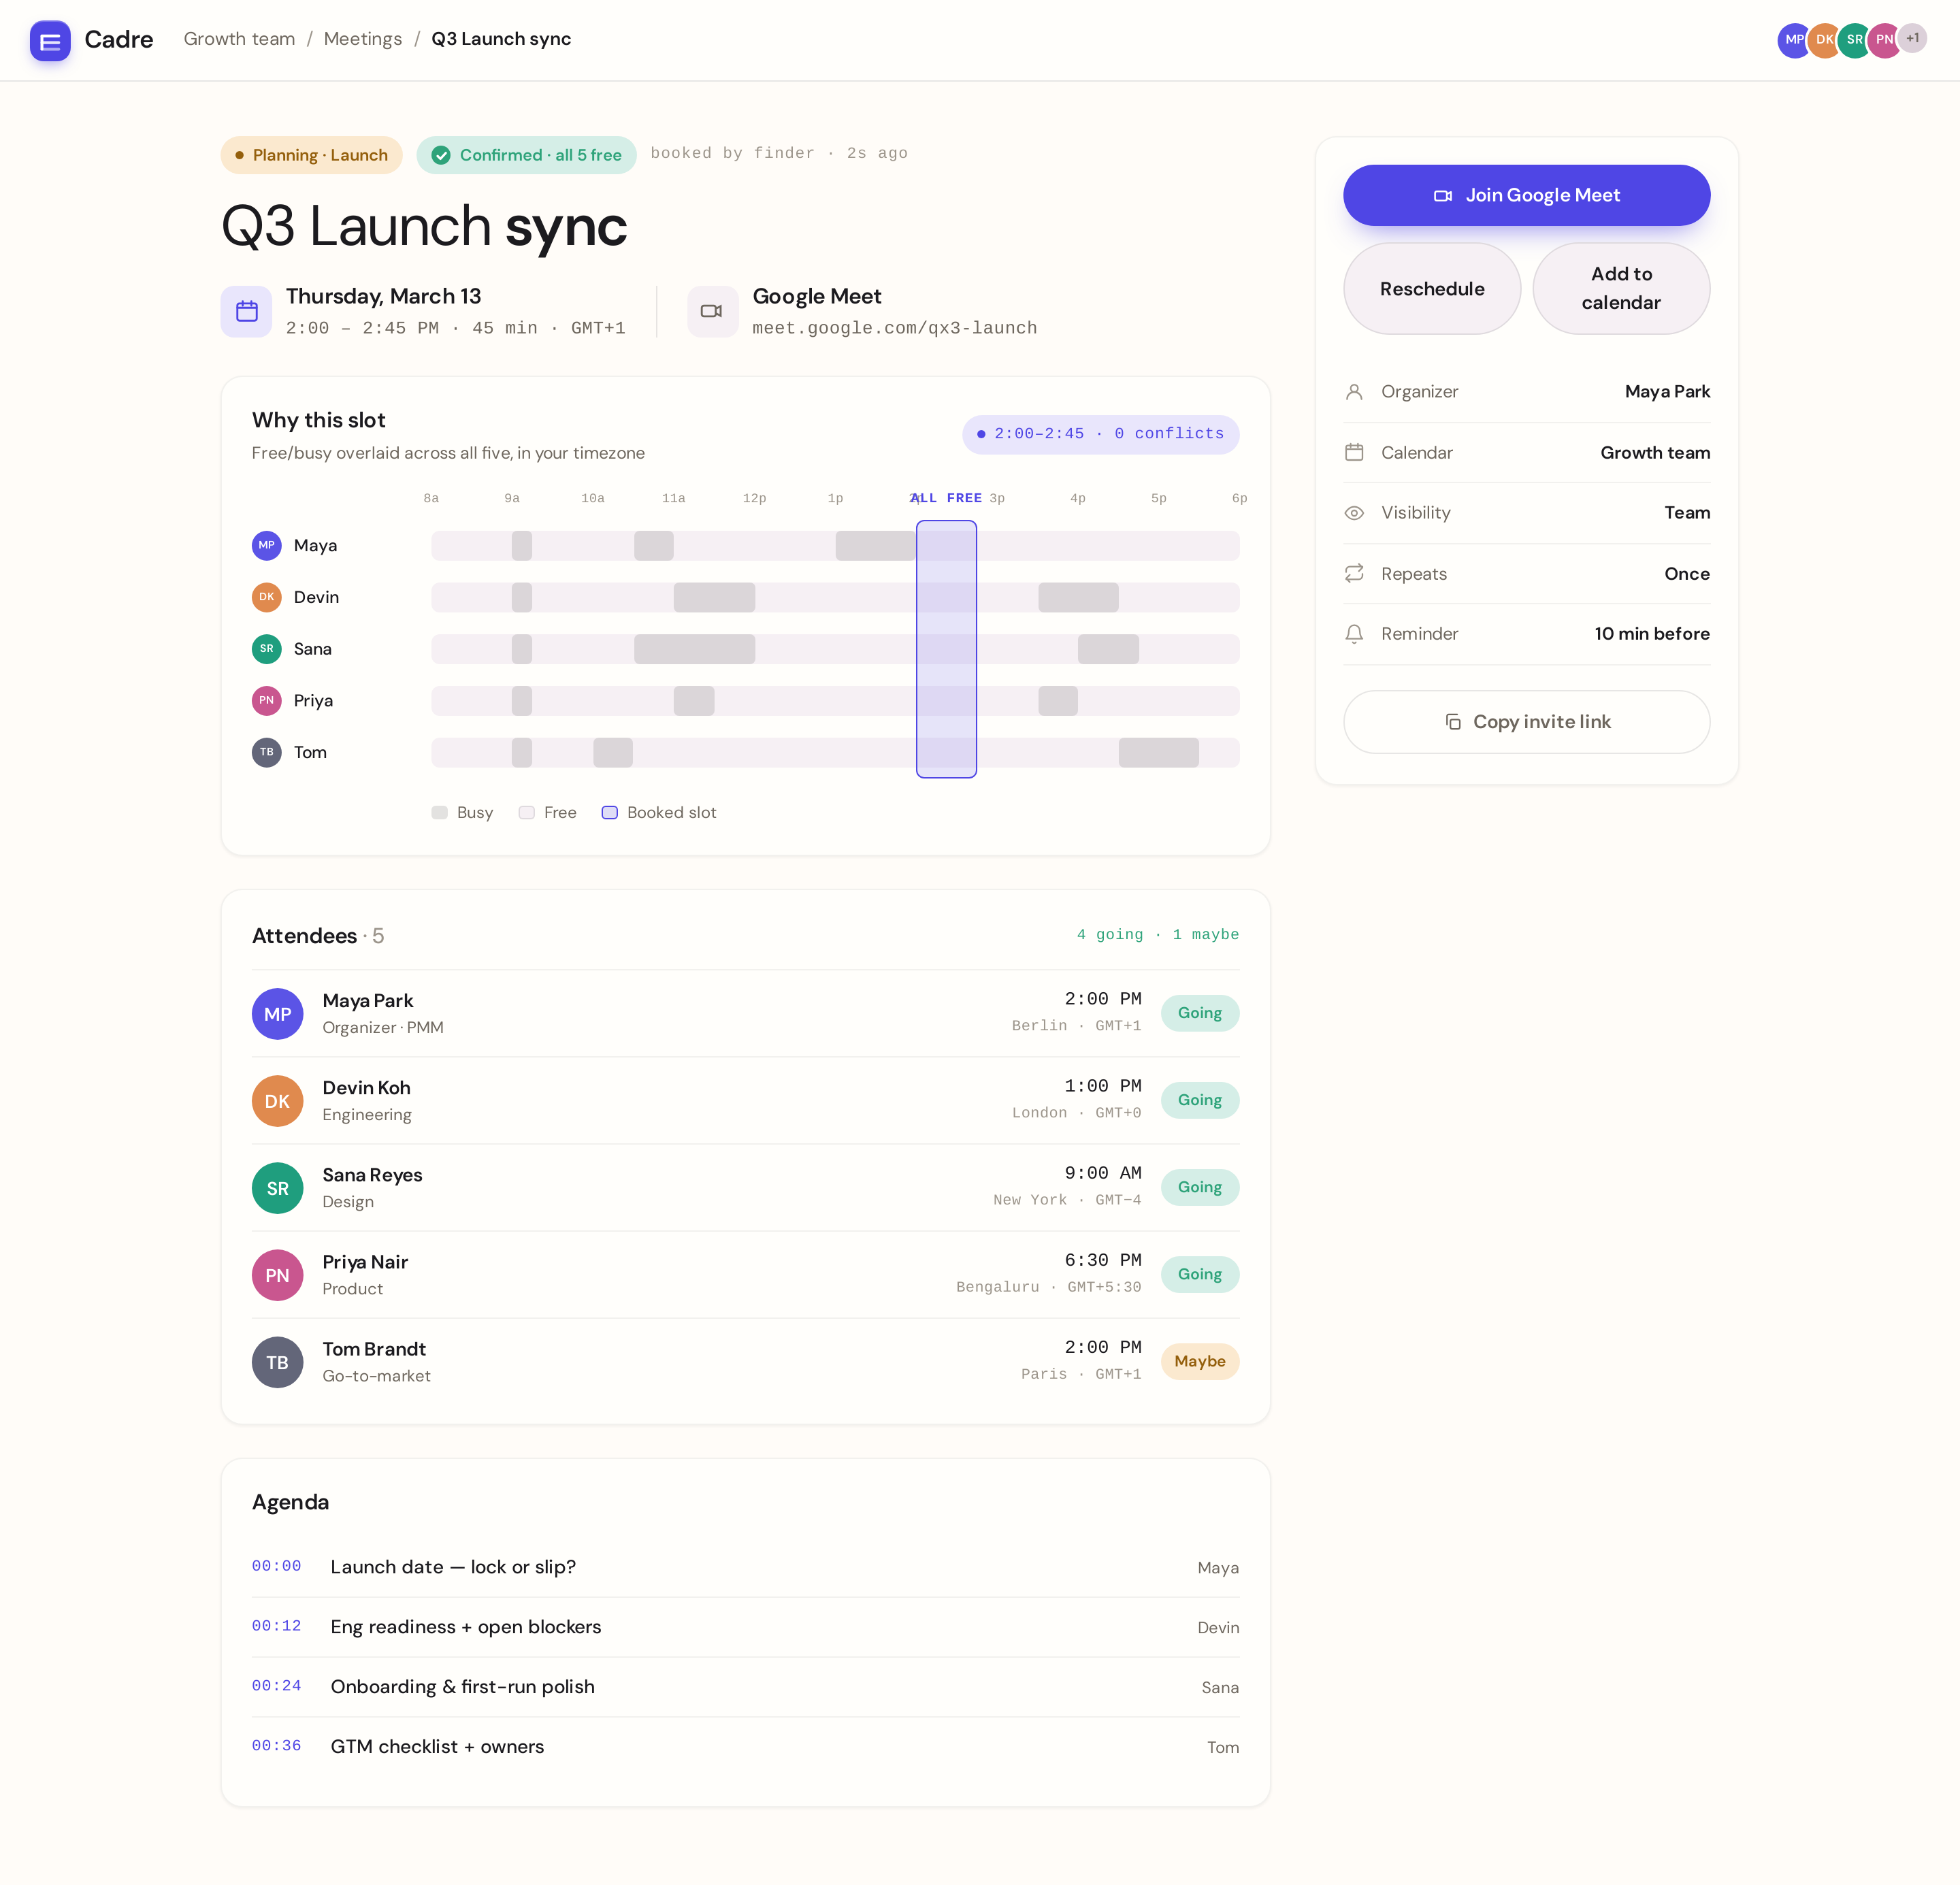The width and height of the screenshot is (1960, 1885).
Task: Select agenda item Eng readiness + open blockers
Action: click(745, 1627)
